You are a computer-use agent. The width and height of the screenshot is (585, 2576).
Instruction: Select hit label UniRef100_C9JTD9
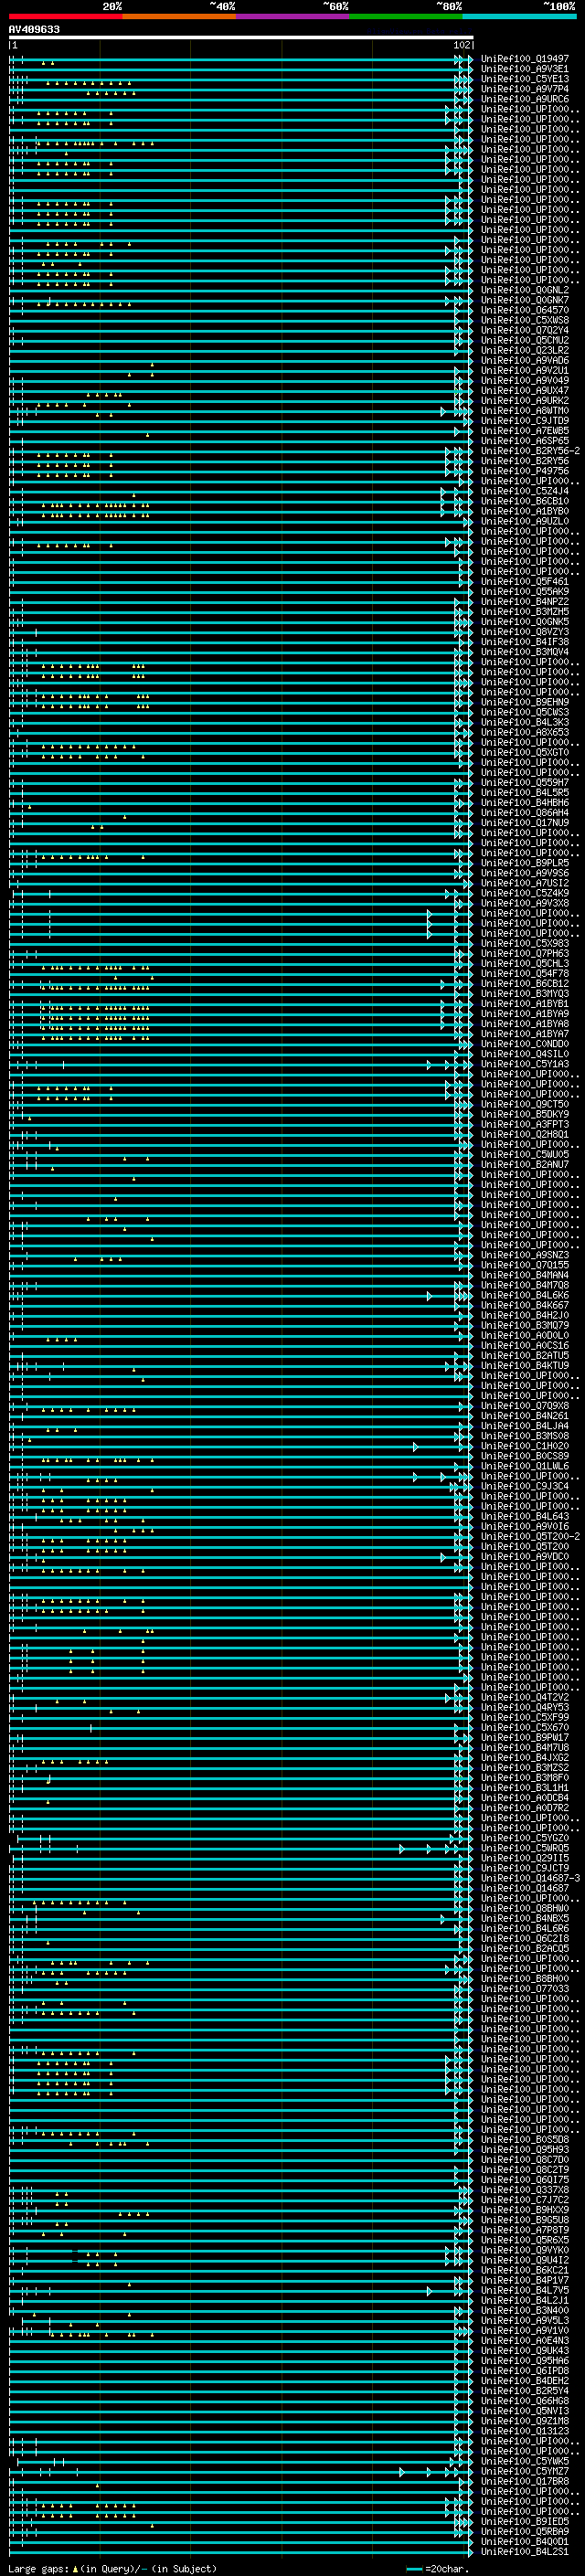pos(525,421)
